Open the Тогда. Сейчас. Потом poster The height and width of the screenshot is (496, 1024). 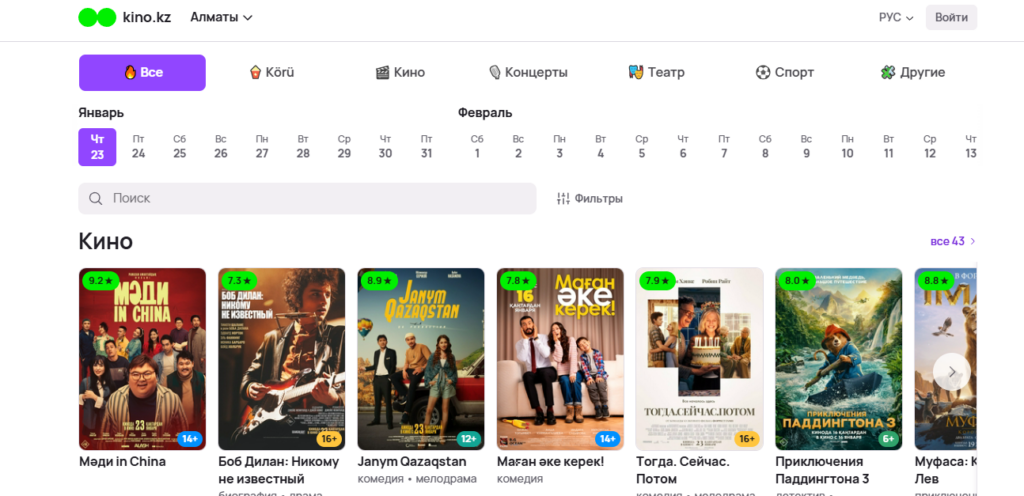(699, 359)
